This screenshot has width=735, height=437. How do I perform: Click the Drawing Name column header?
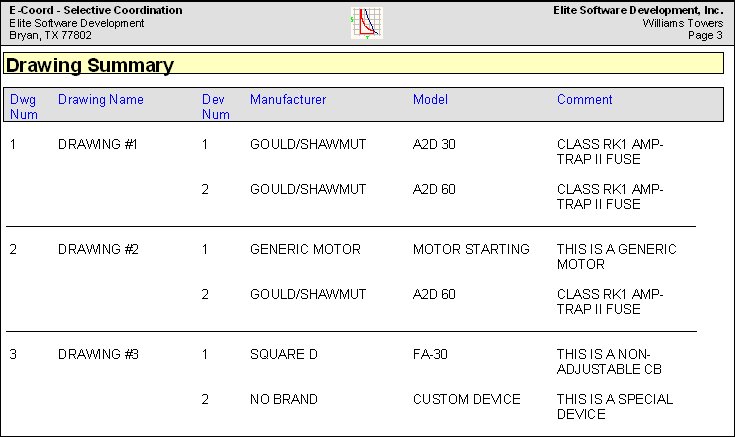click(x=100, y=99)
